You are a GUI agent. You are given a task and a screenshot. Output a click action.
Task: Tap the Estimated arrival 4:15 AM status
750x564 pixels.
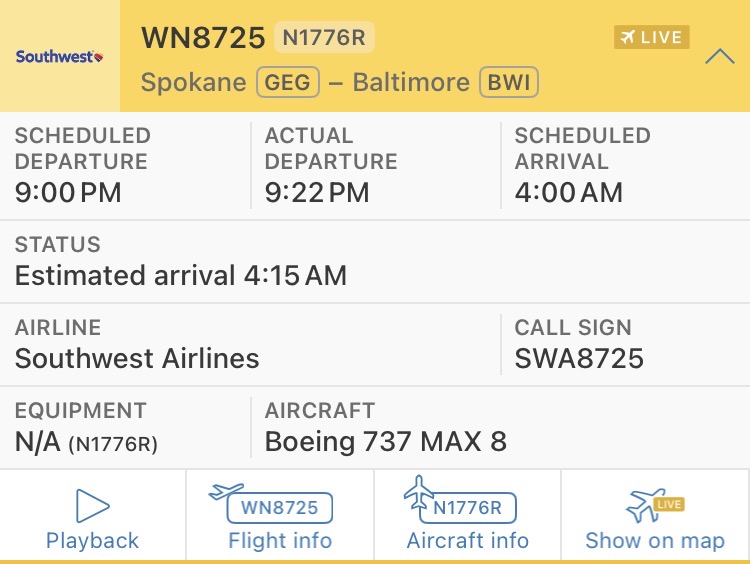point(181,275)
